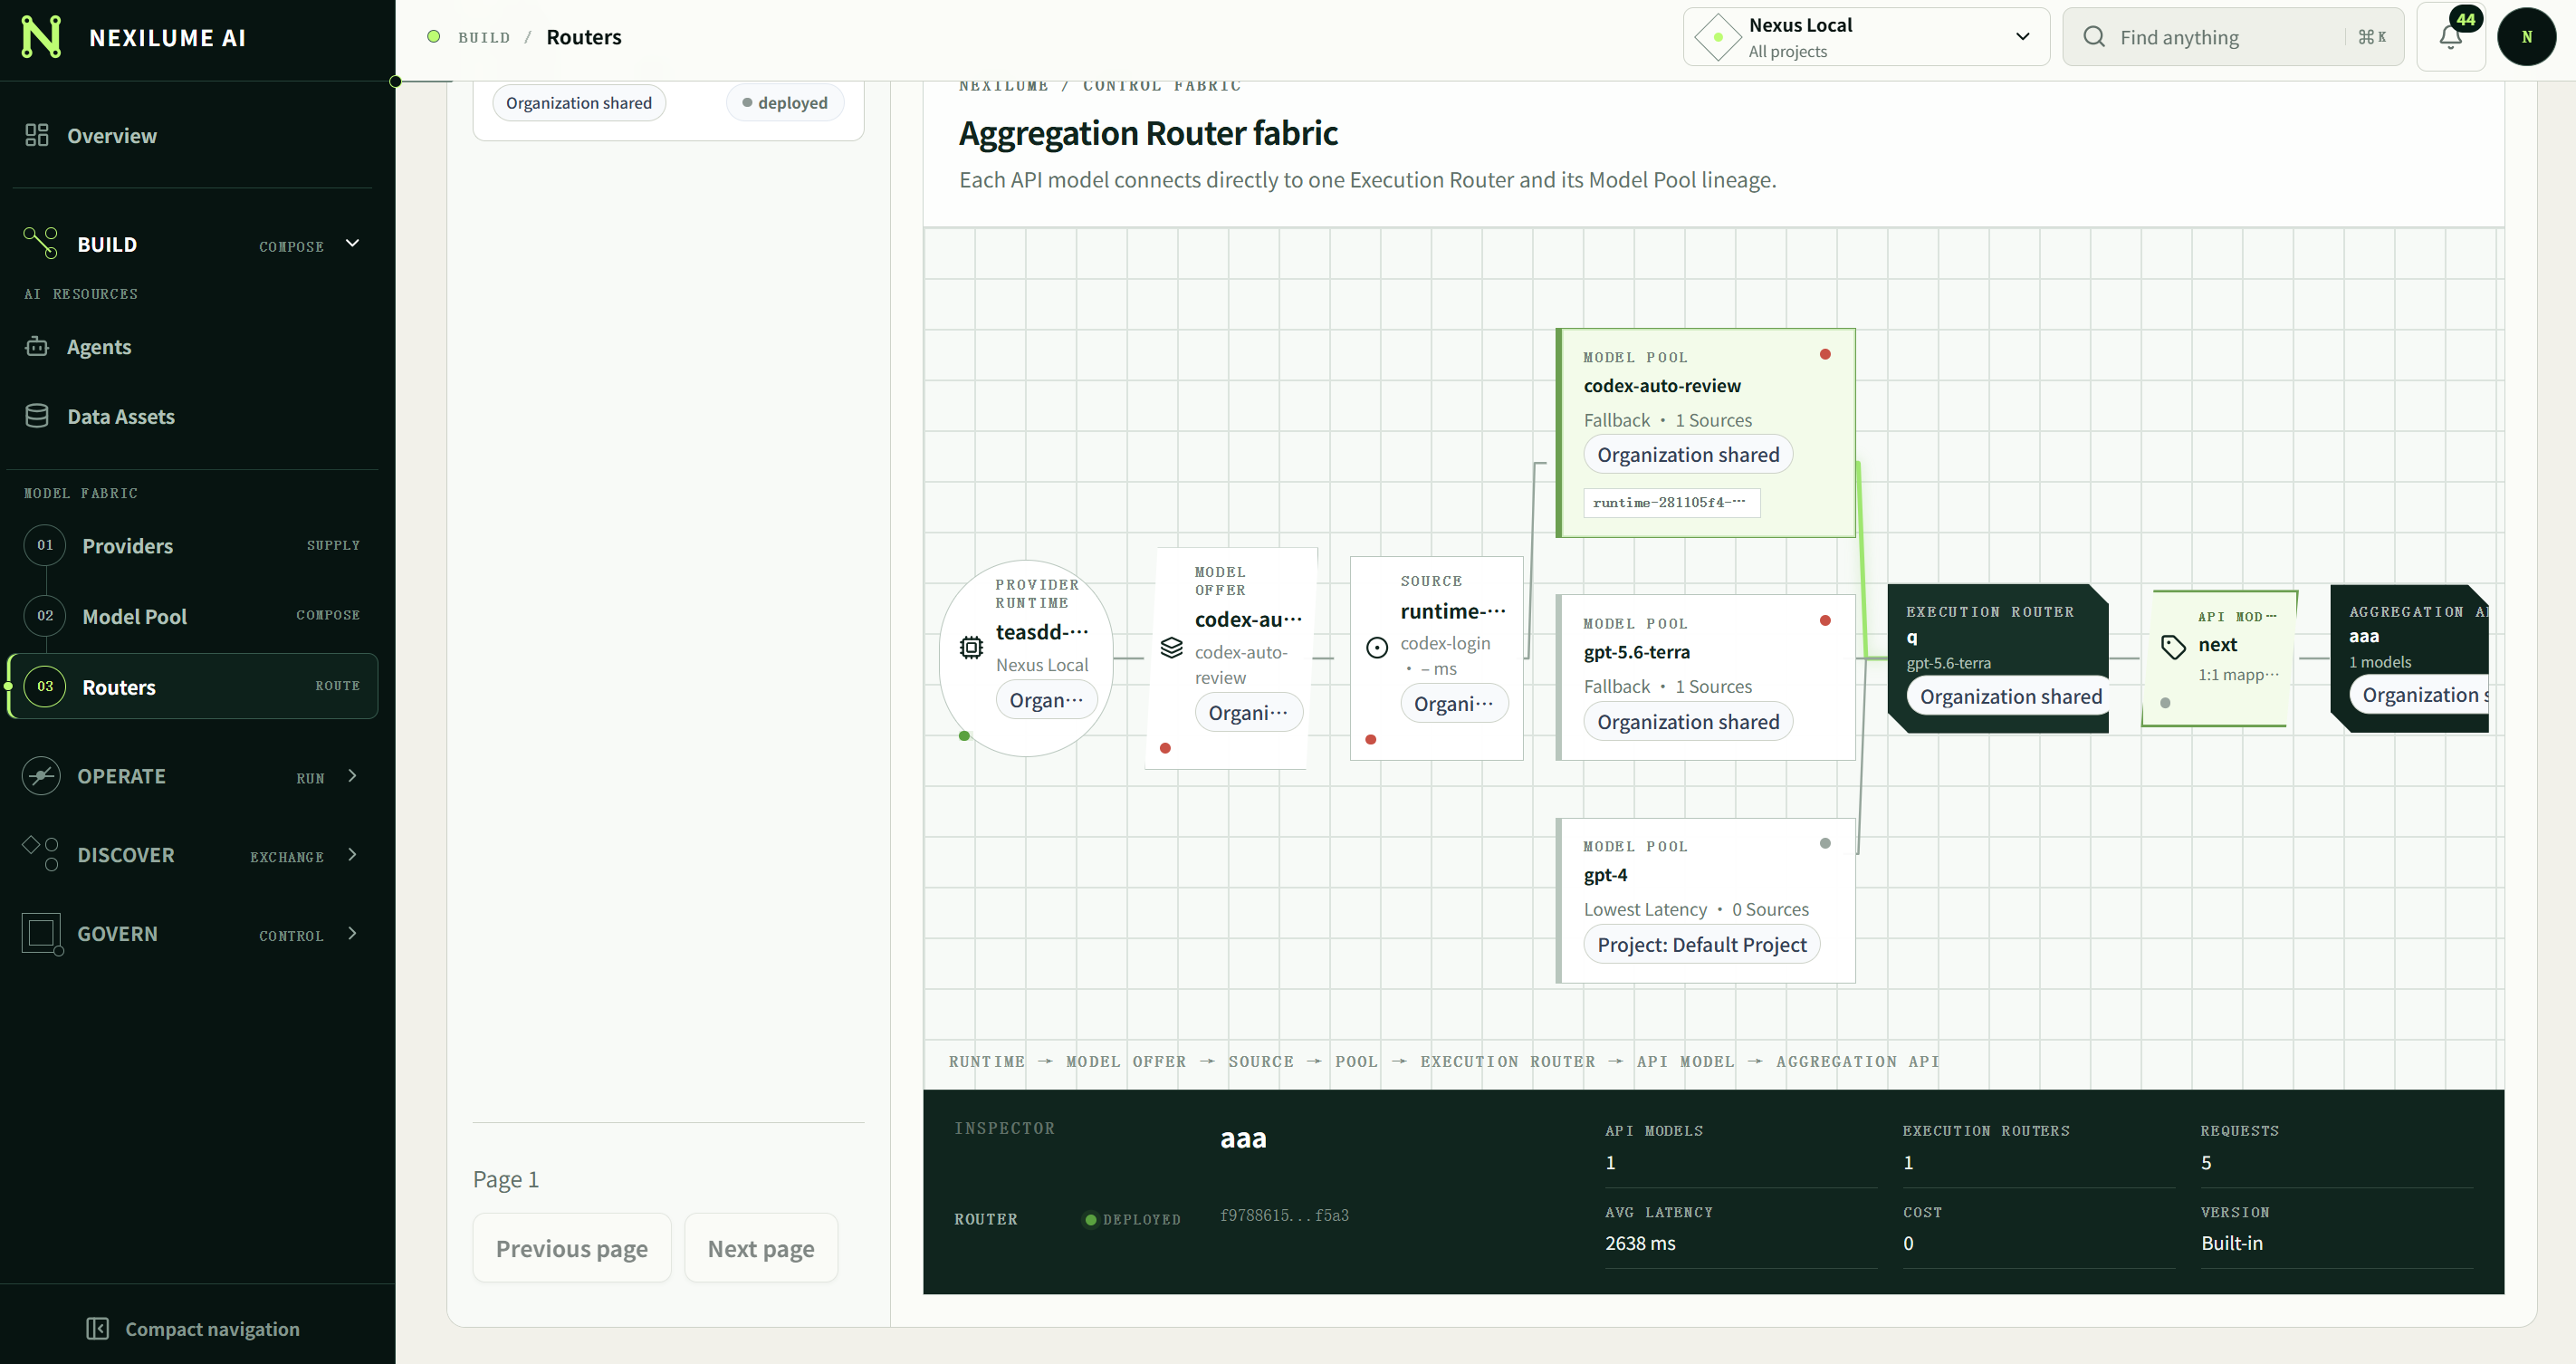Open the Providers menu item
Viewport: 2576px width, 1364px height.
coord(193,545)
